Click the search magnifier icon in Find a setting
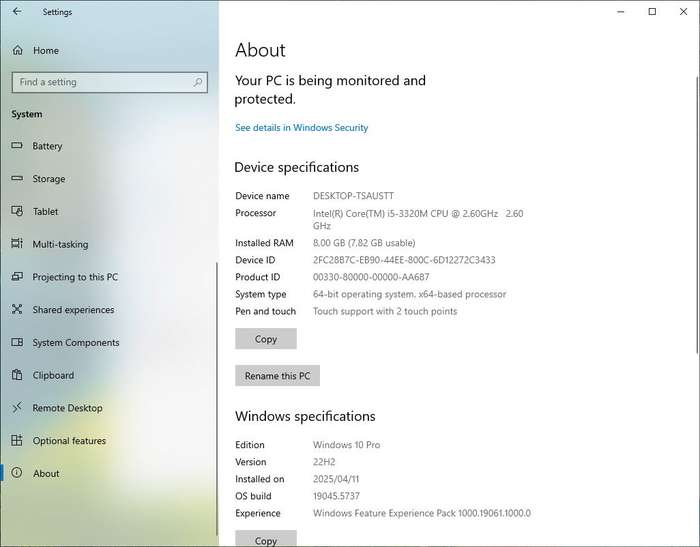The image size is (700, 547). tap(197, 82)
